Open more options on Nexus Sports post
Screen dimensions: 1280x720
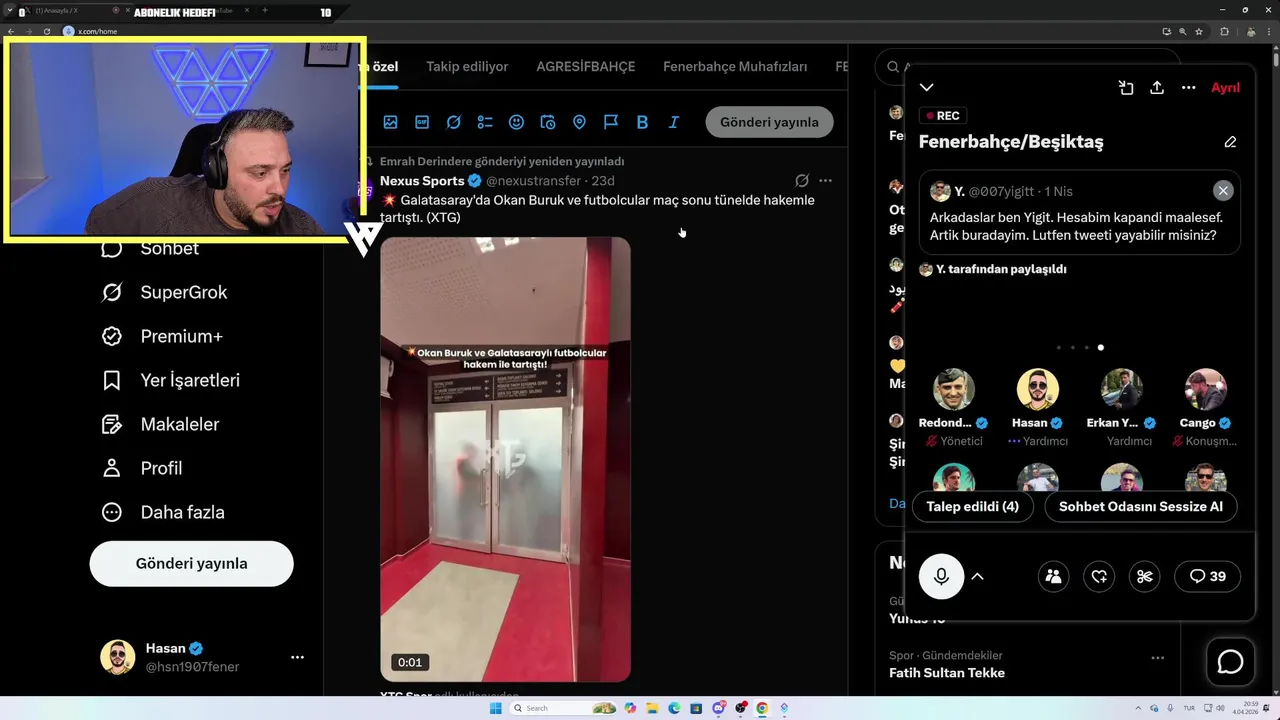pyautogui.click(x=825, y=181)
